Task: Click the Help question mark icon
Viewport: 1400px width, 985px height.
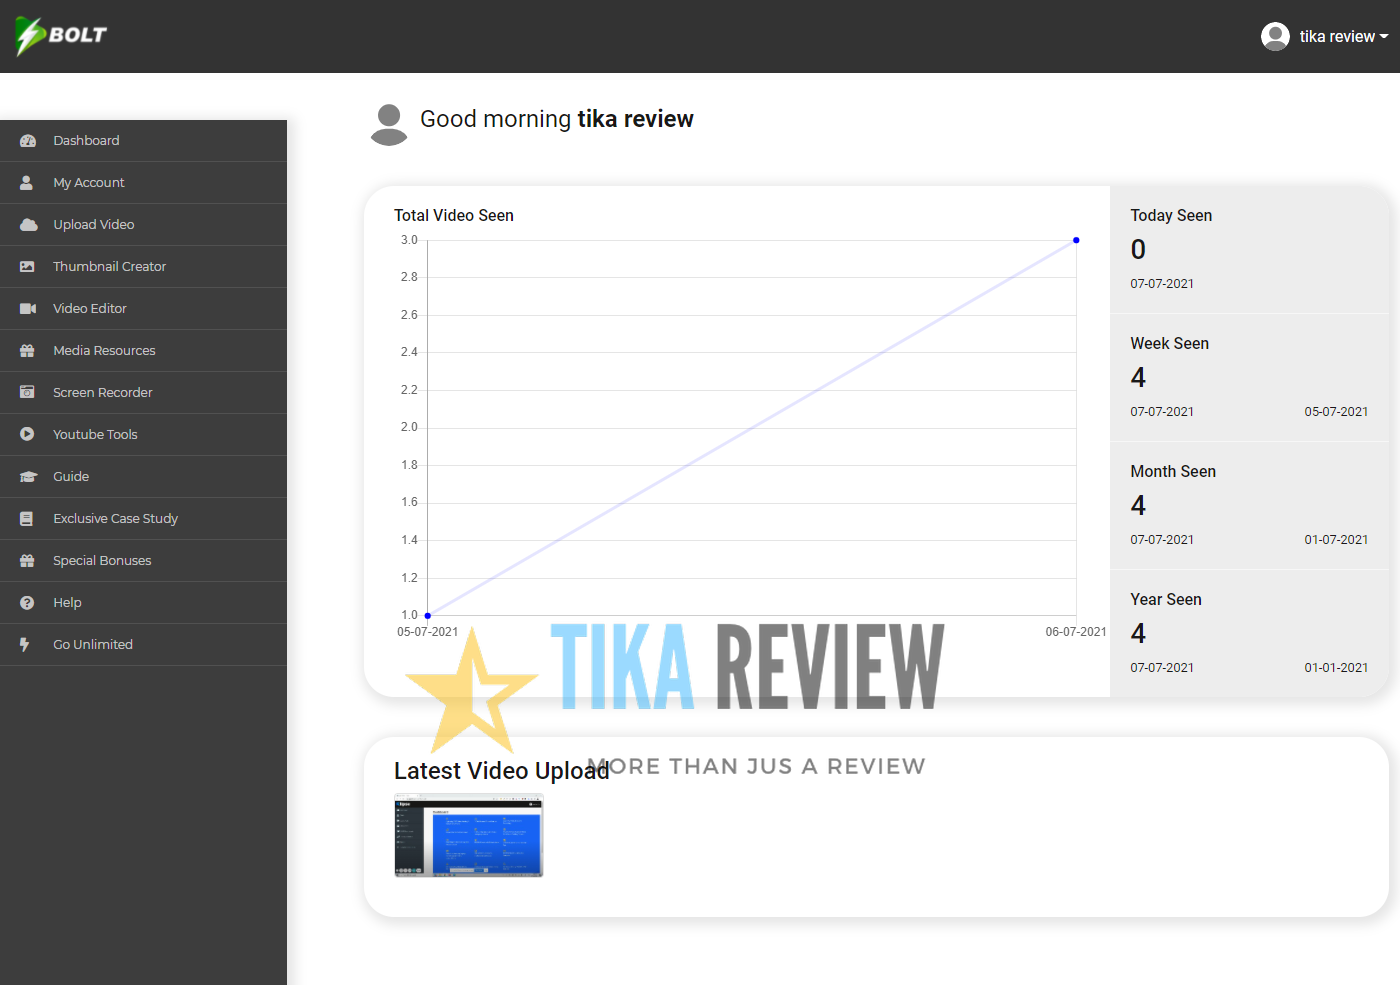Action: tap(28, 603)
